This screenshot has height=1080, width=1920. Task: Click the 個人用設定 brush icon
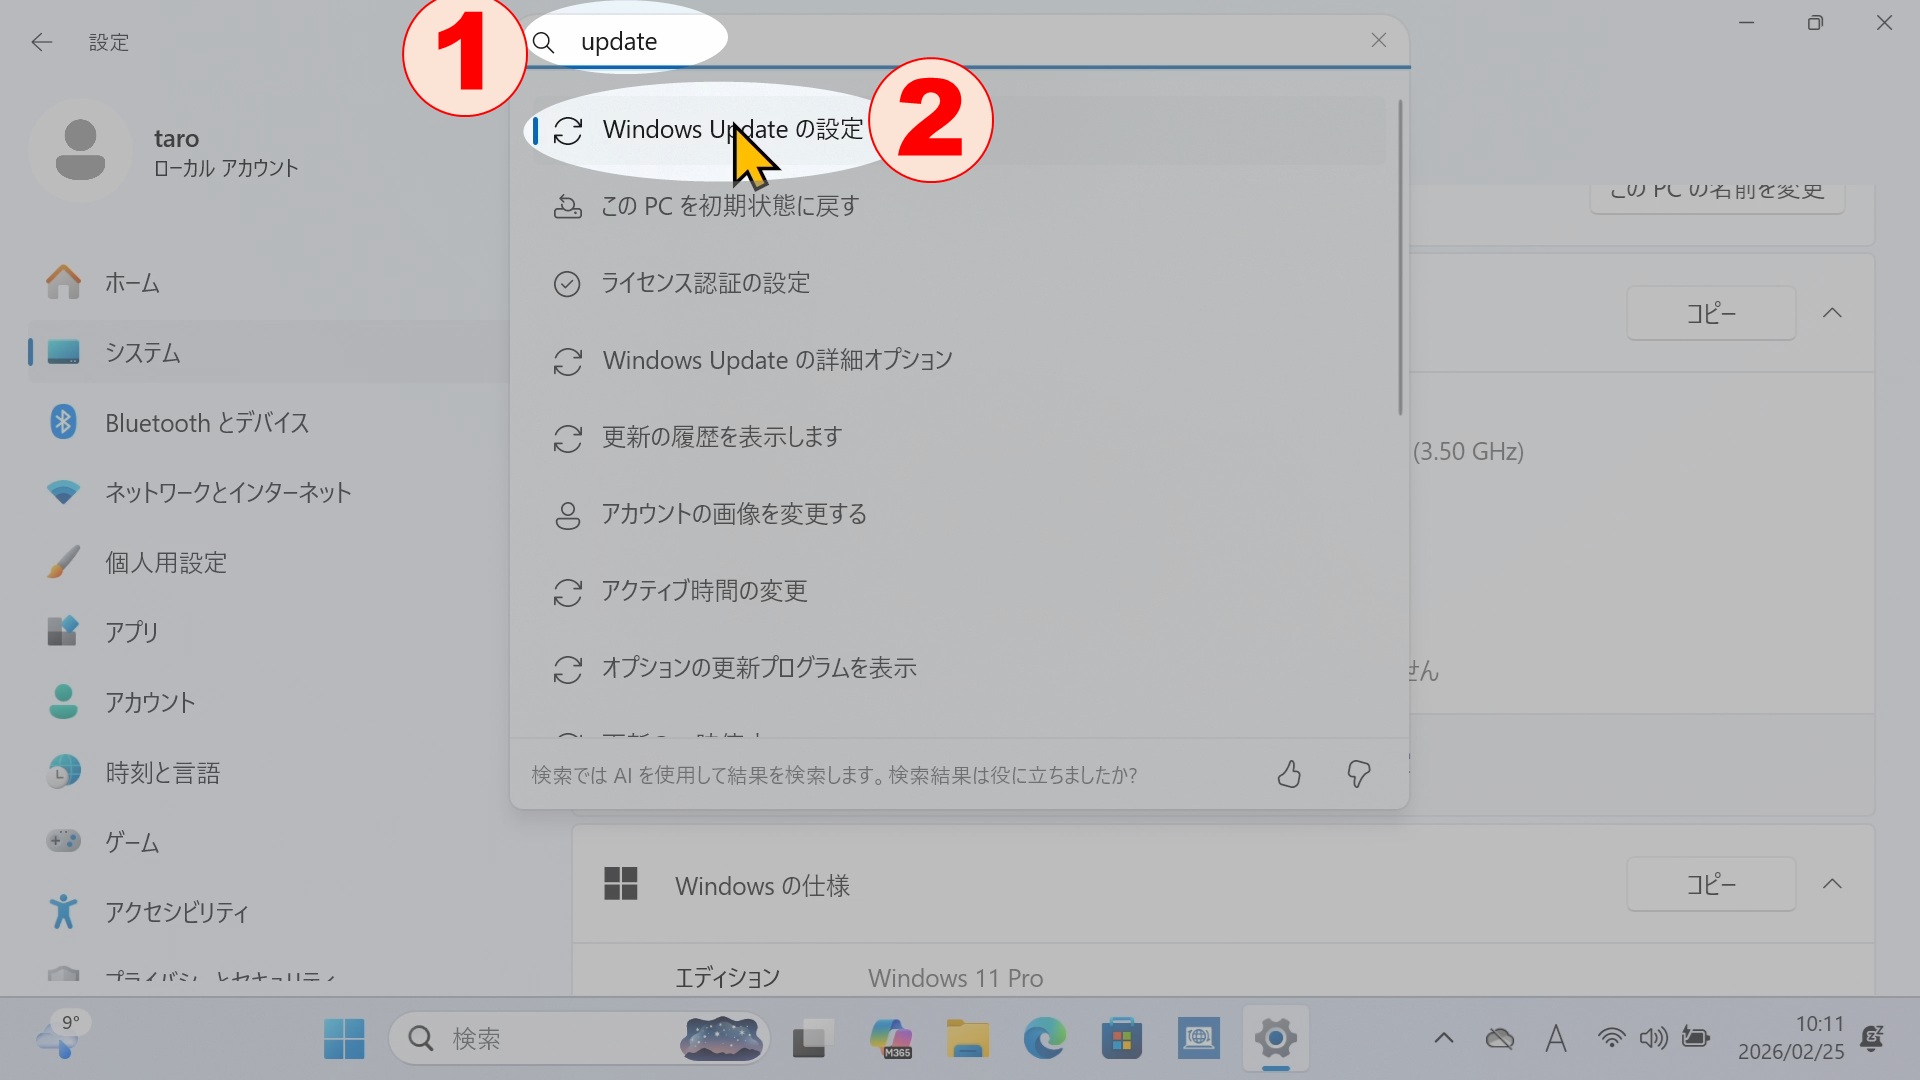pos(63,561)
